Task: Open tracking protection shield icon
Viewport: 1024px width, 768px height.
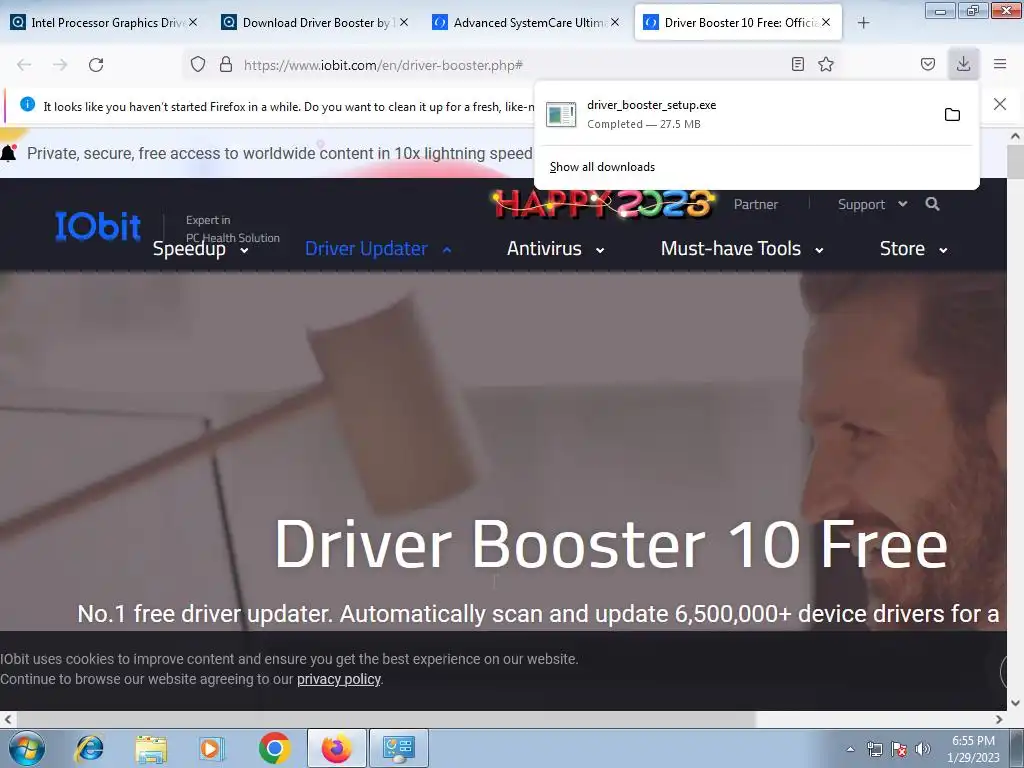Action: click(x=198, y=64)
